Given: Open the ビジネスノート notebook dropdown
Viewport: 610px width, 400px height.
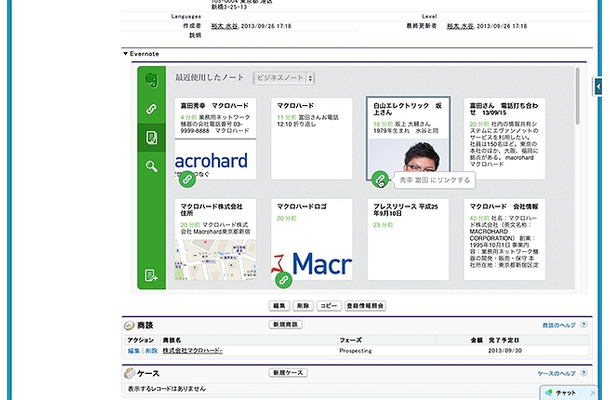Looking at the screenshot, I should (284, 78).
